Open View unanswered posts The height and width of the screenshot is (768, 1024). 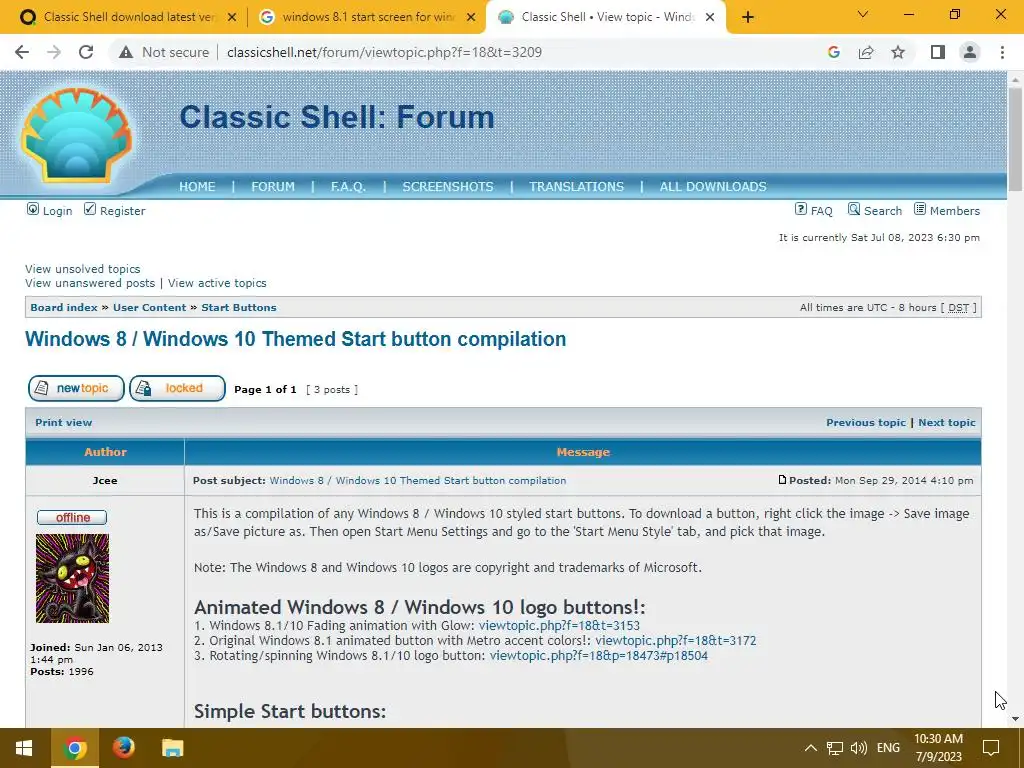click(x=90, y=283)
